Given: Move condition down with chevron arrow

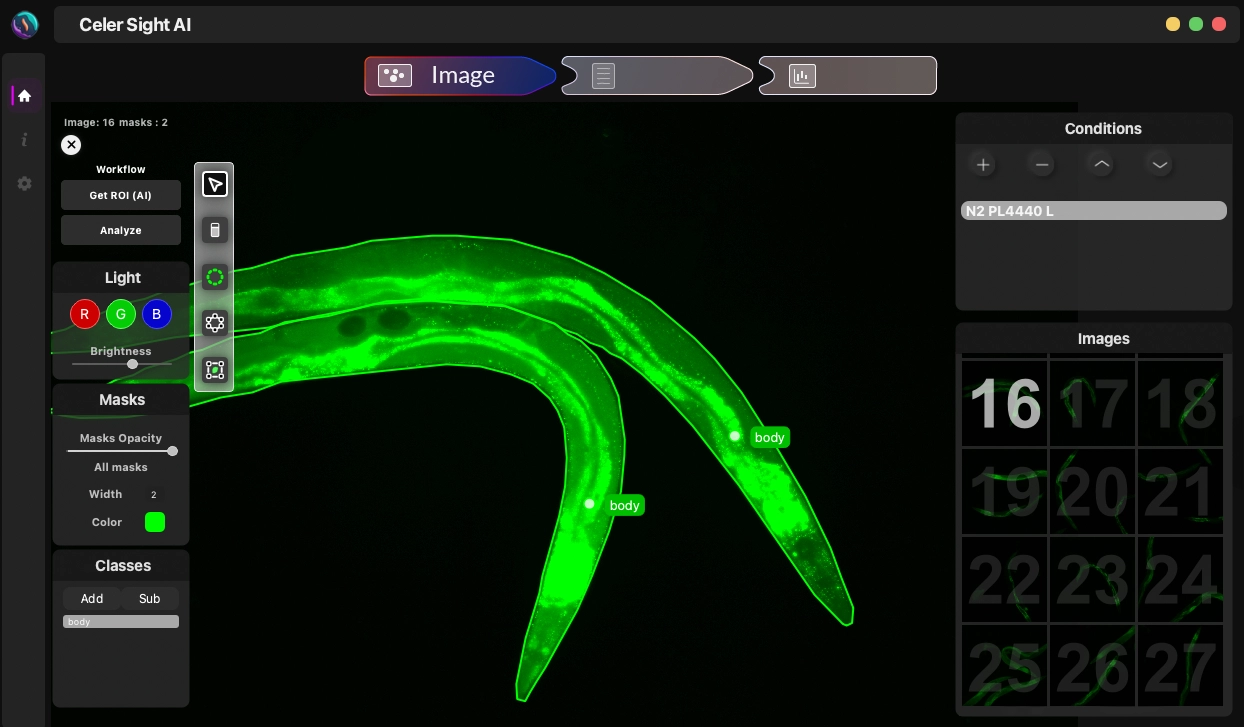Looking at the screenshot, I should (x=1159, y=165).
